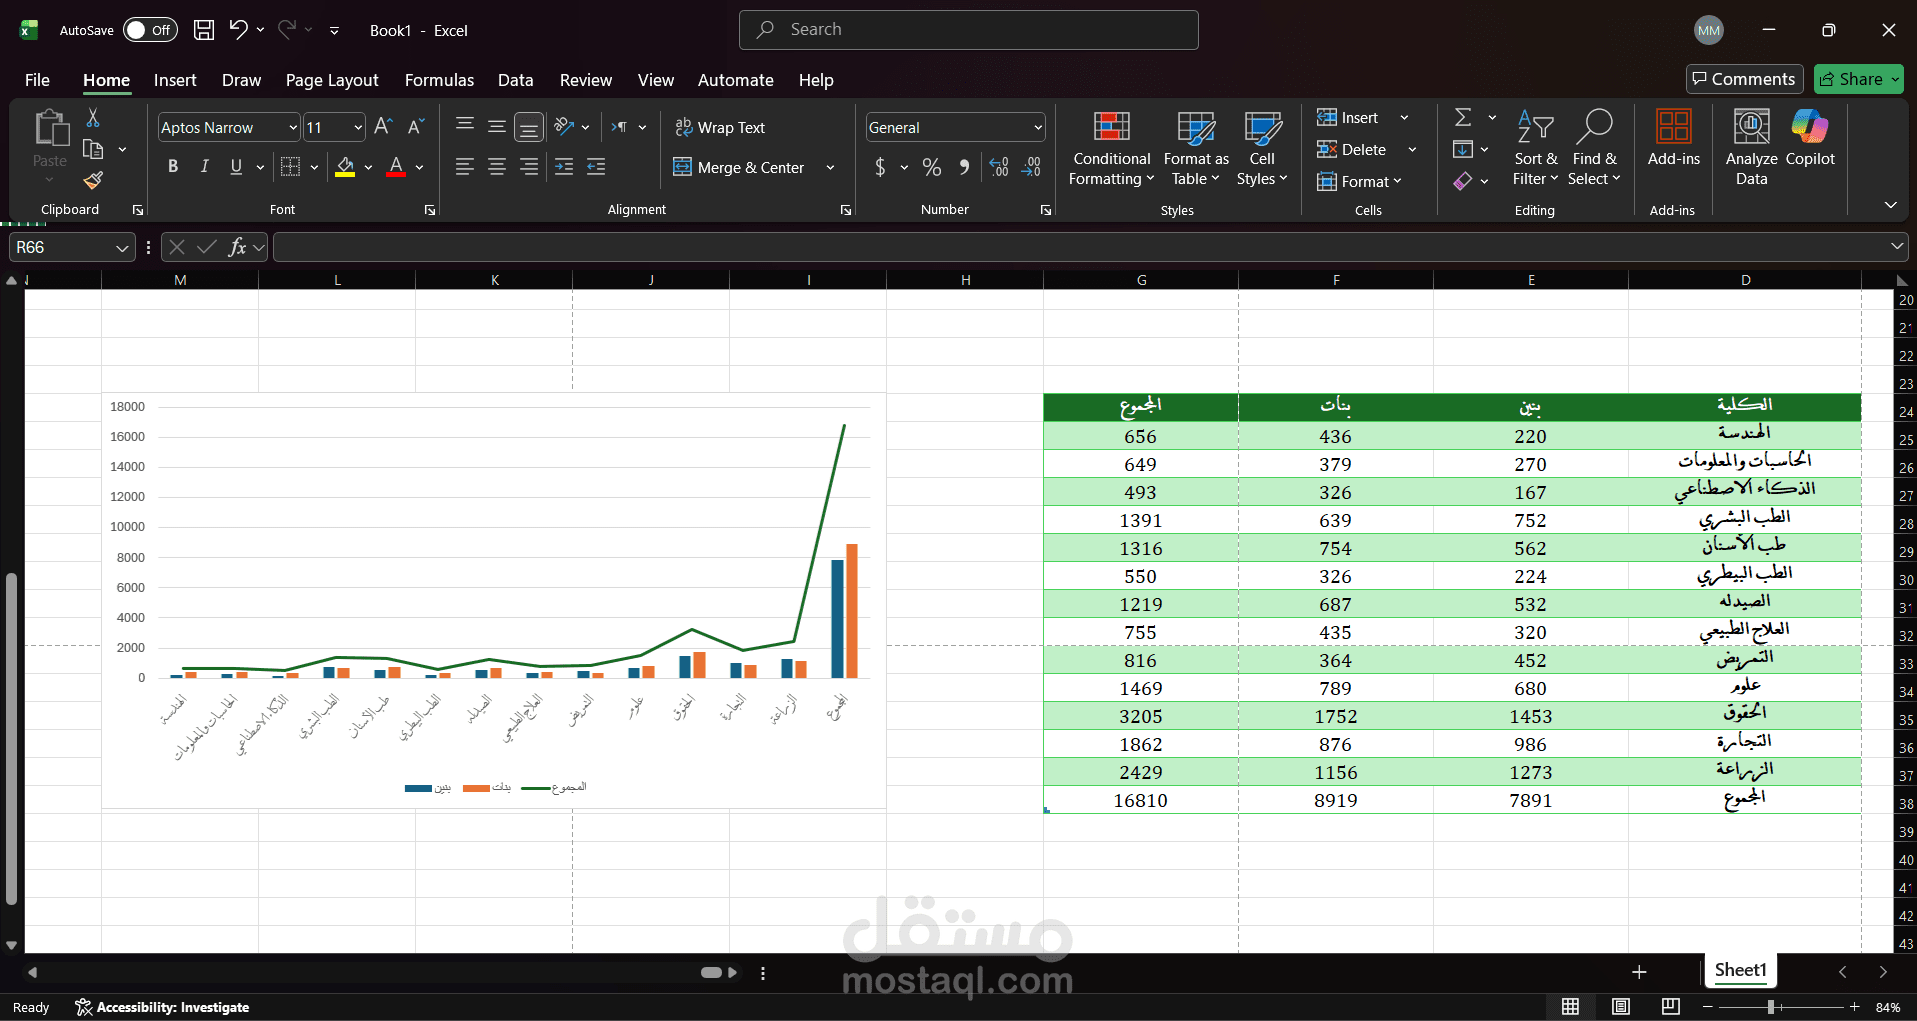Viewport: 1917px width, 1021px height.
Task: Open the Data tab
Action: point(515,80)
